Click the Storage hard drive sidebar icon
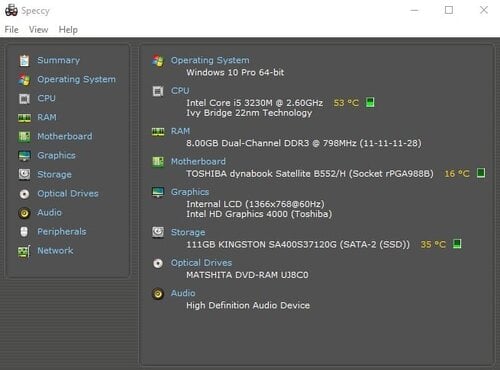500x370 pixels. click(x=24, y=174)
